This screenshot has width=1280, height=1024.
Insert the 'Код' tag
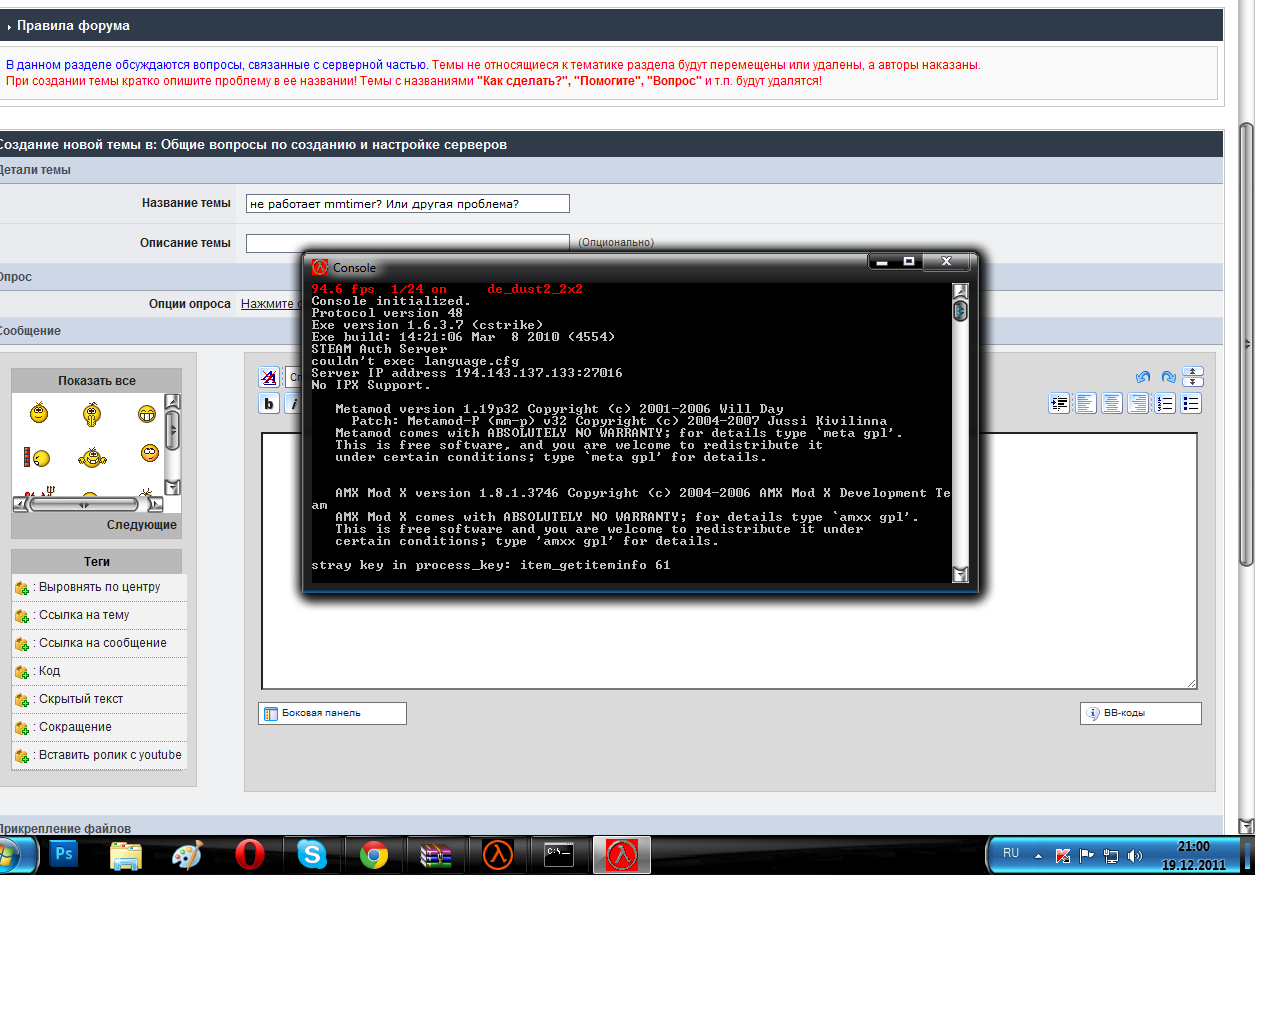tap(99, 671)
